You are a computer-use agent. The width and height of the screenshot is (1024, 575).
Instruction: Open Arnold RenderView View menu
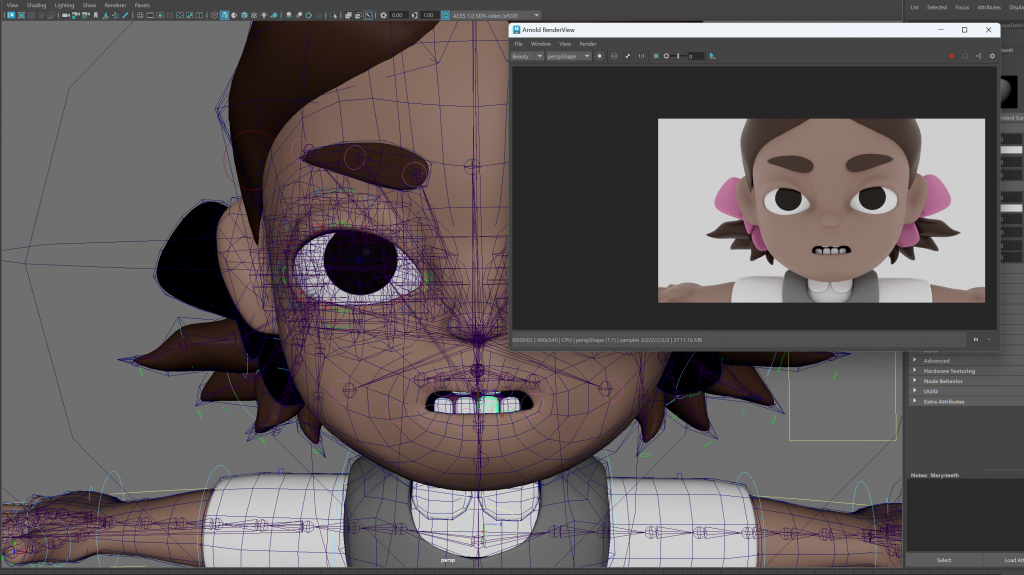[565, 44]
